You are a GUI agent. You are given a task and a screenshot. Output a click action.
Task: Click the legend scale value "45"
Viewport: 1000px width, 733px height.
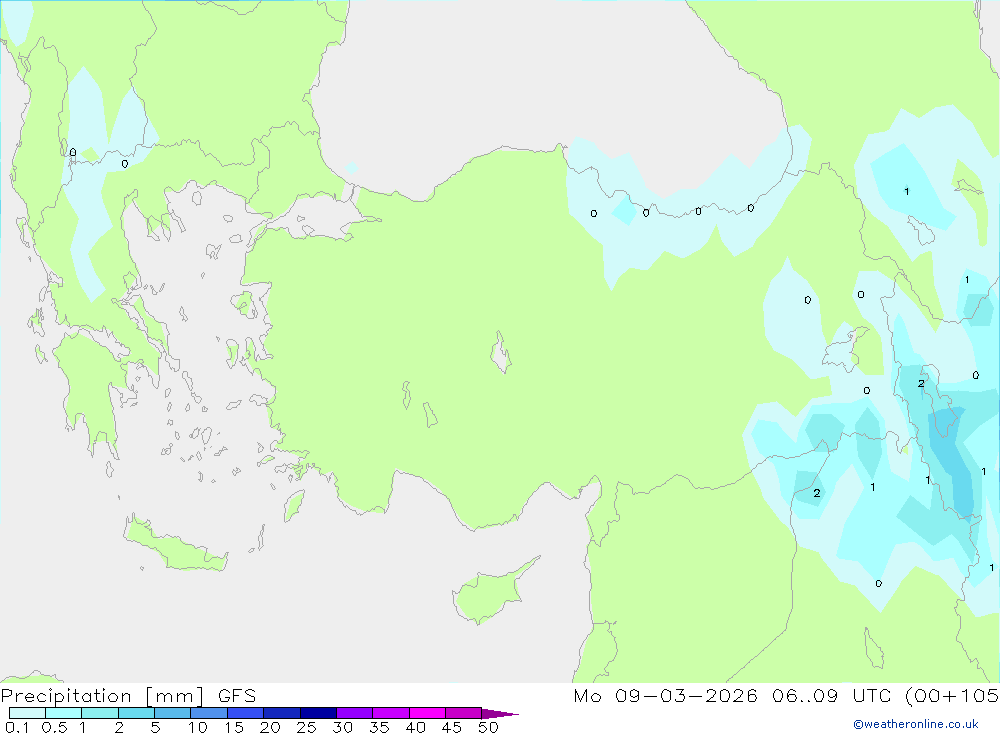click(452, 727)
